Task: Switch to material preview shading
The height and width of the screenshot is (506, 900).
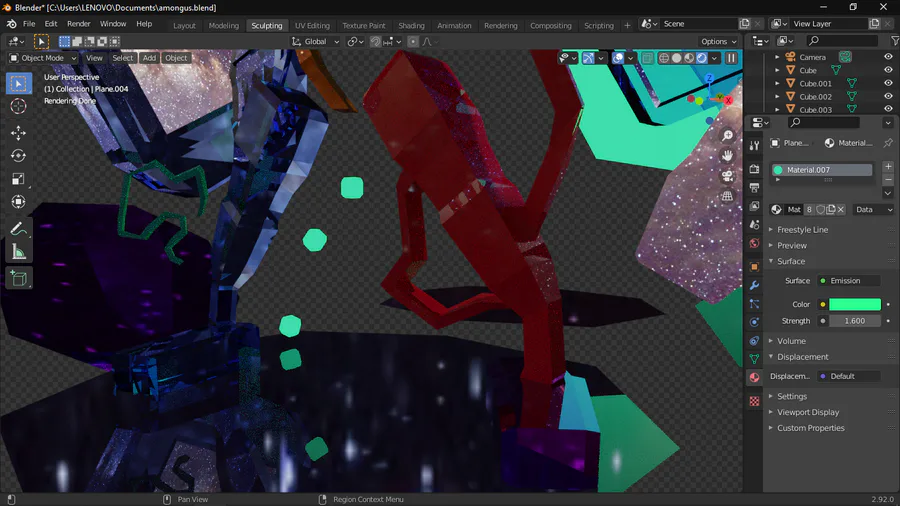Action: [x=689, y=58]
